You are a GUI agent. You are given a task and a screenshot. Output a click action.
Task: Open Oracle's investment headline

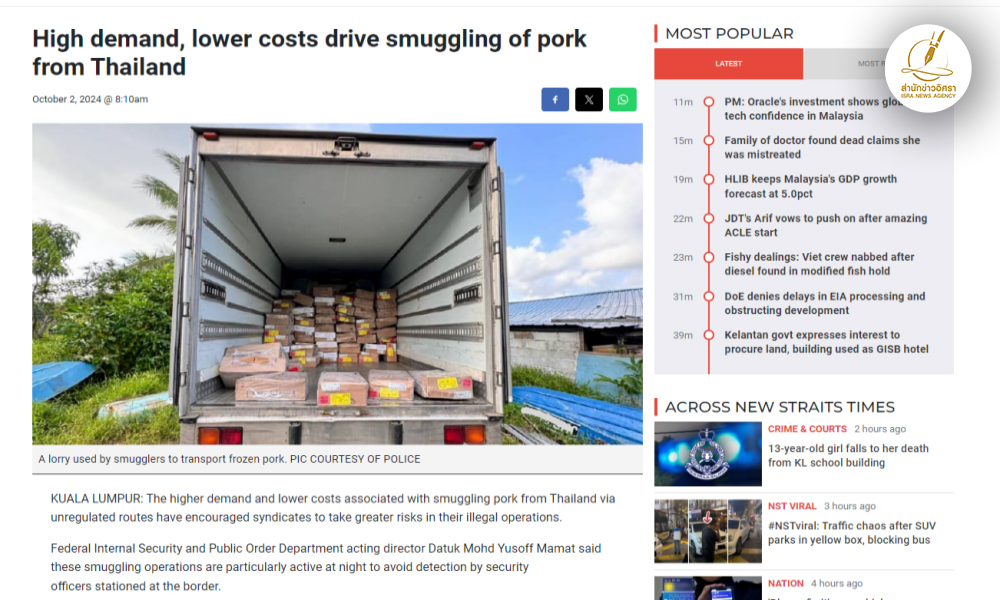(811, 109)
